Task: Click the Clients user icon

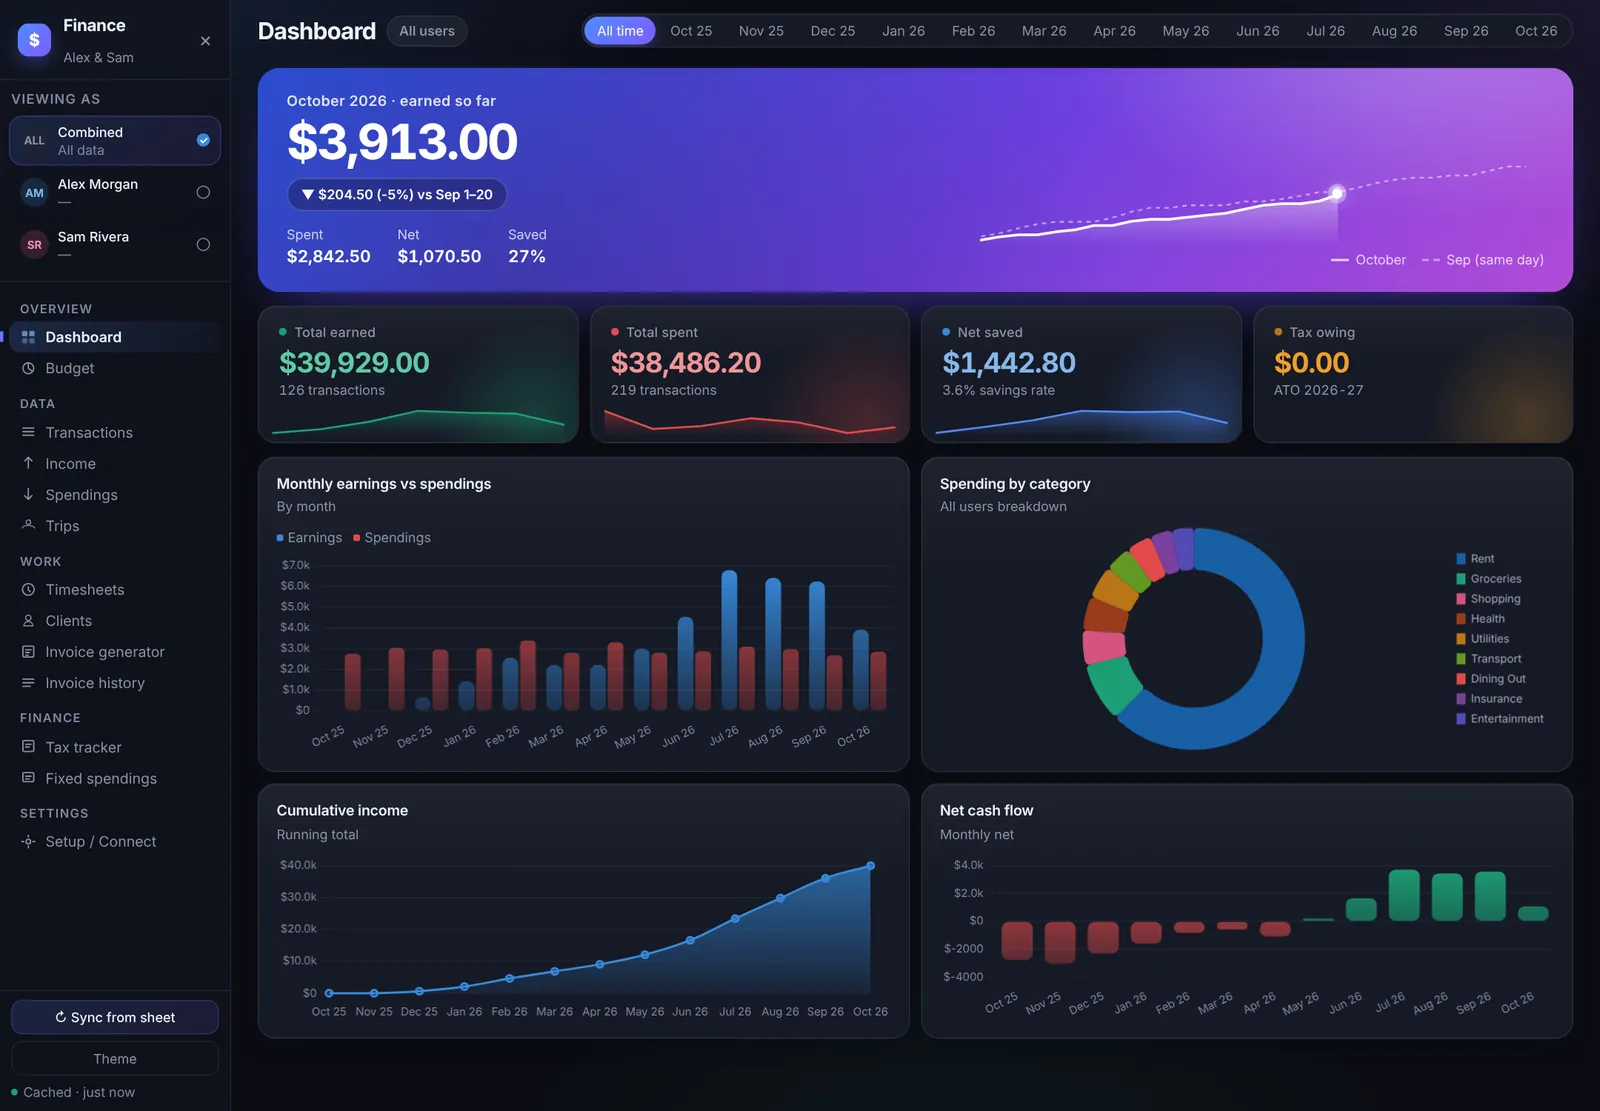Action: 28,621
